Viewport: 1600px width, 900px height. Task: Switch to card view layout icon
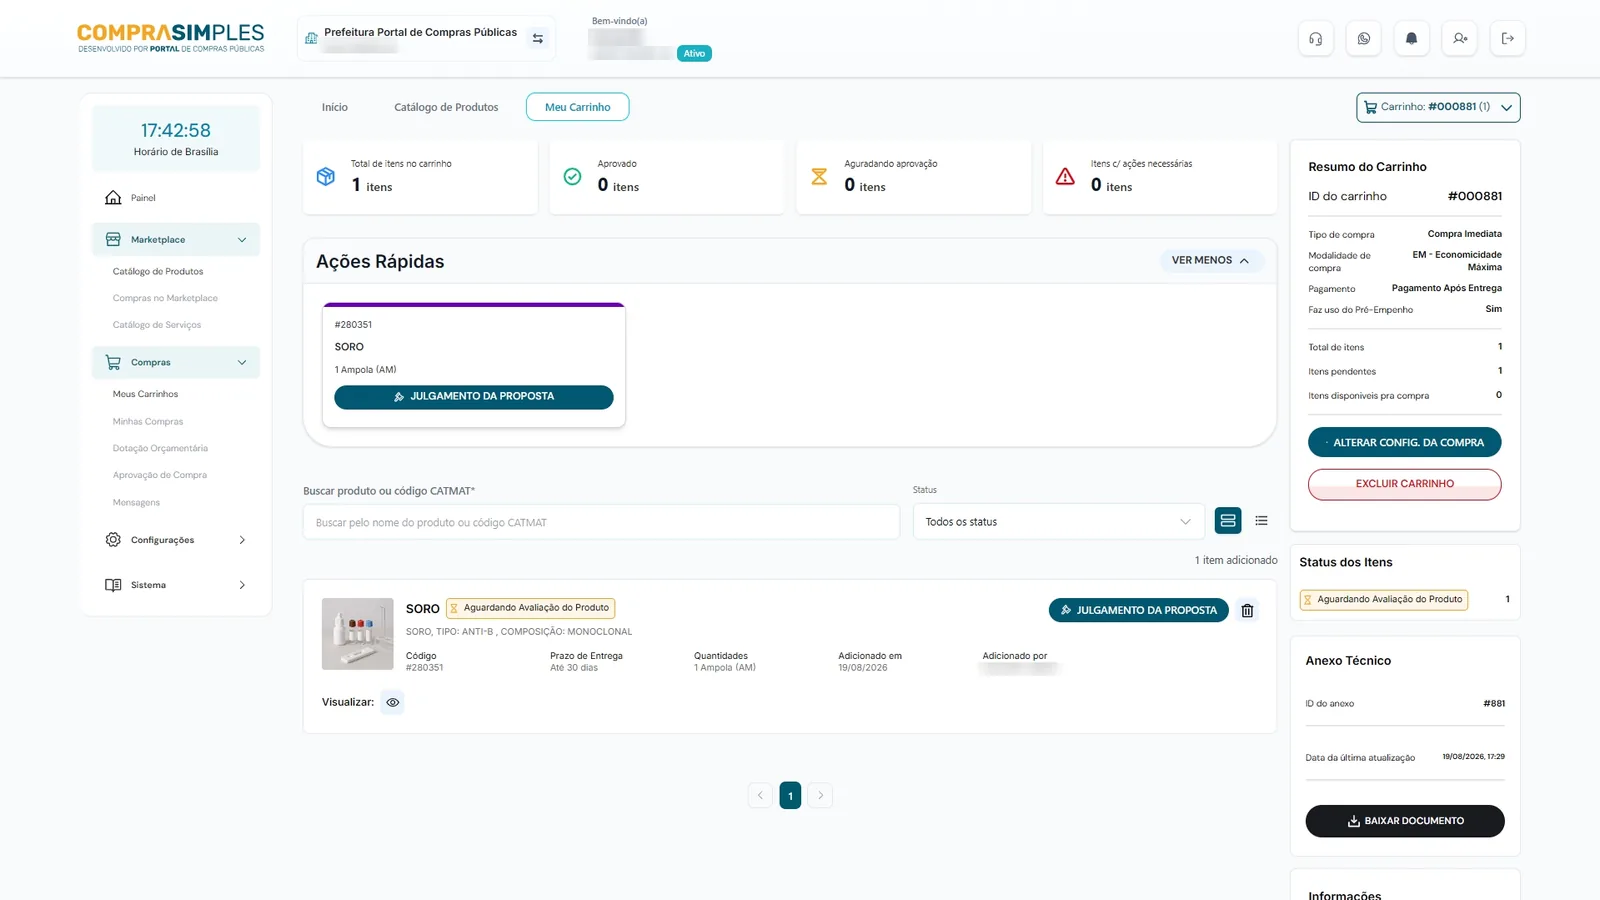point(1228,521)
